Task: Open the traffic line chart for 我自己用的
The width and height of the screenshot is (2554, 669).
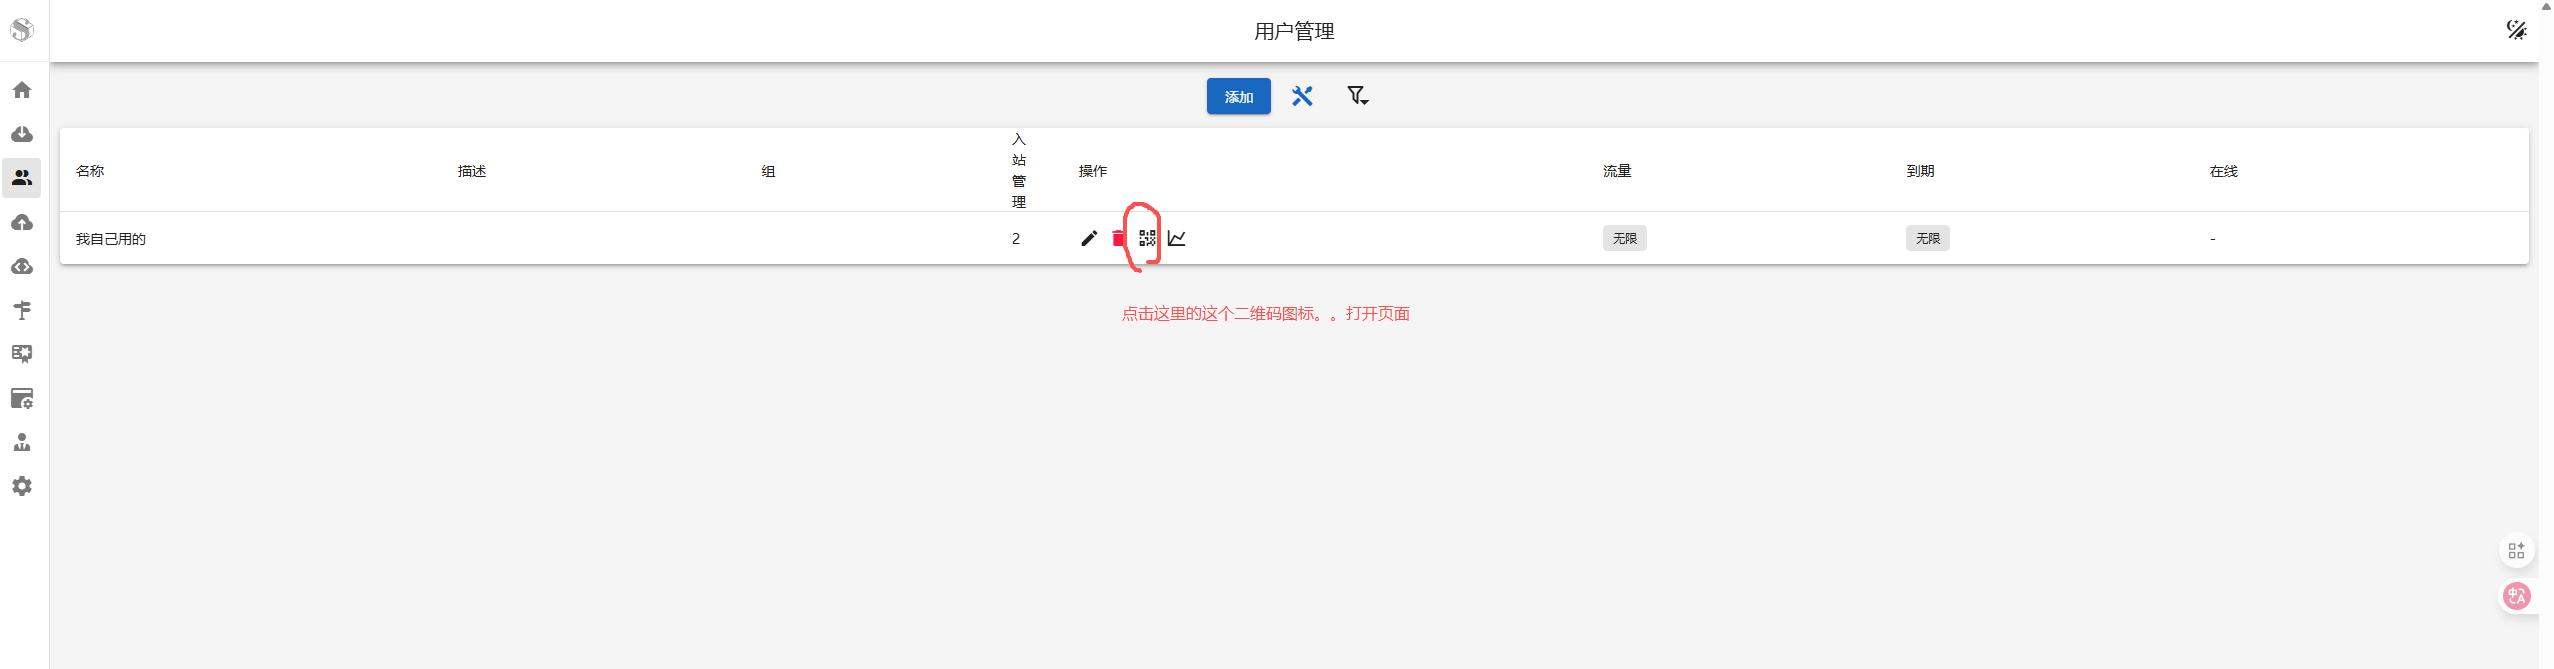Action: 1177,238
